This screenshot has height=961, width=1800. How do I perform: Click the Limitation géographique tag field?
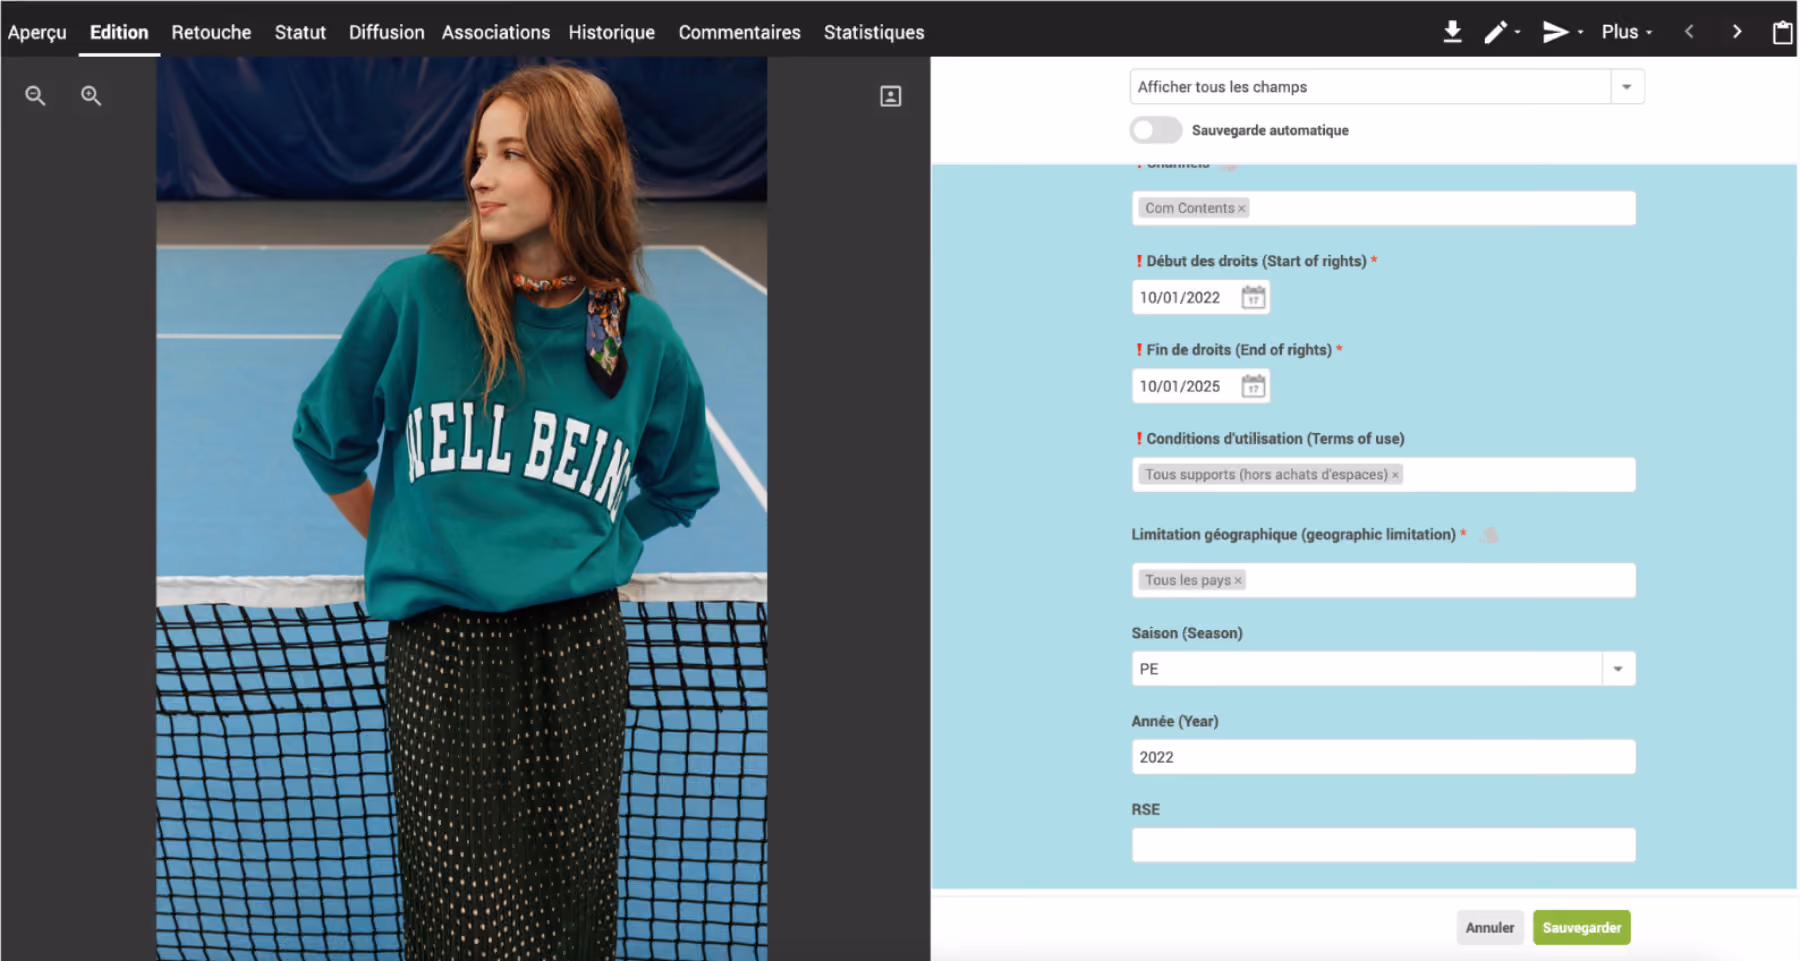pos(1384,580)
